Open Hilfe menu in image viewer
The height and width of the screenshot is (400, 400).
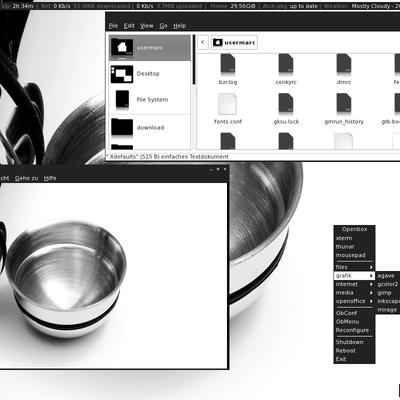coord(50,178)
